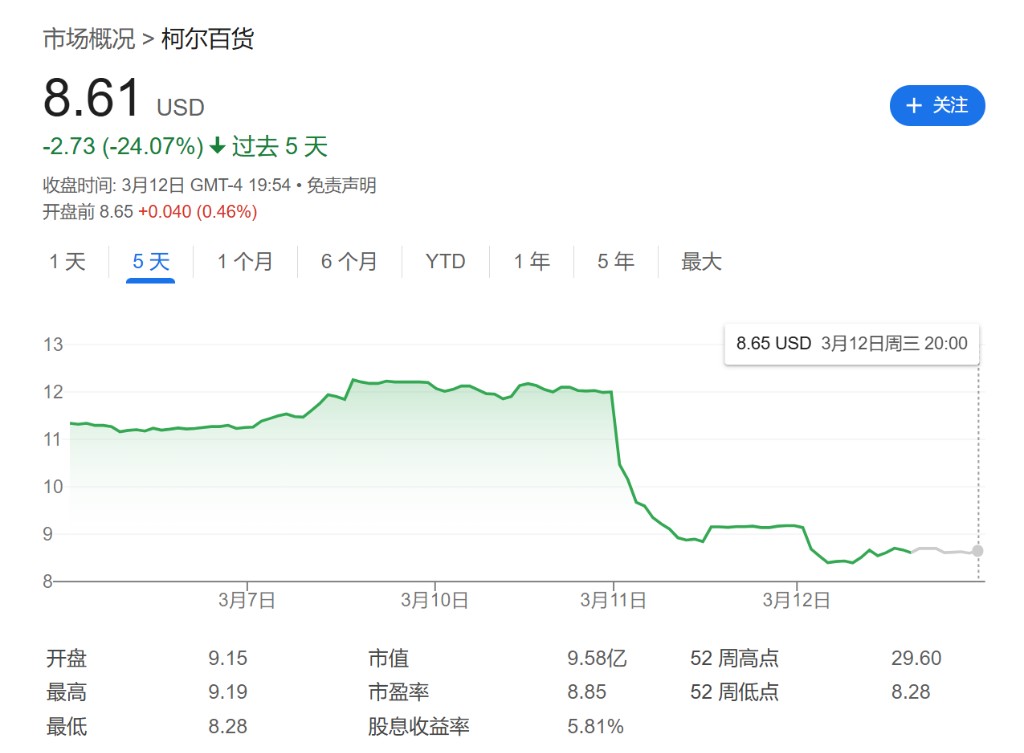
Task: Click the 52 周高点 value 29.60
Action: coord(916,658)
